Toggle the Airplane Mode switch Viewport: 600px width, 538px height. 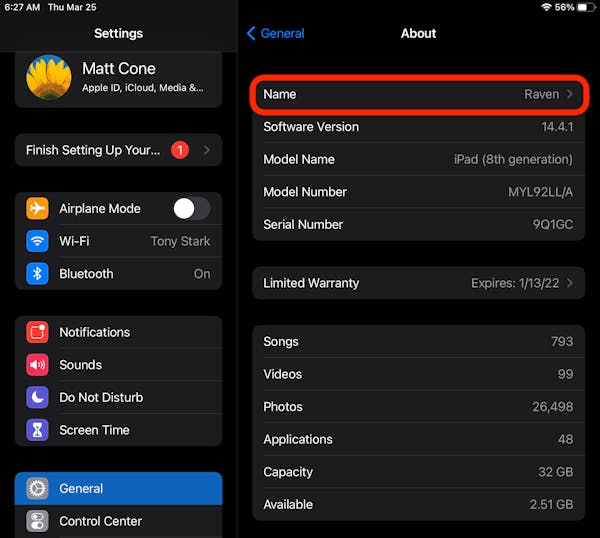tap(192, 209)
